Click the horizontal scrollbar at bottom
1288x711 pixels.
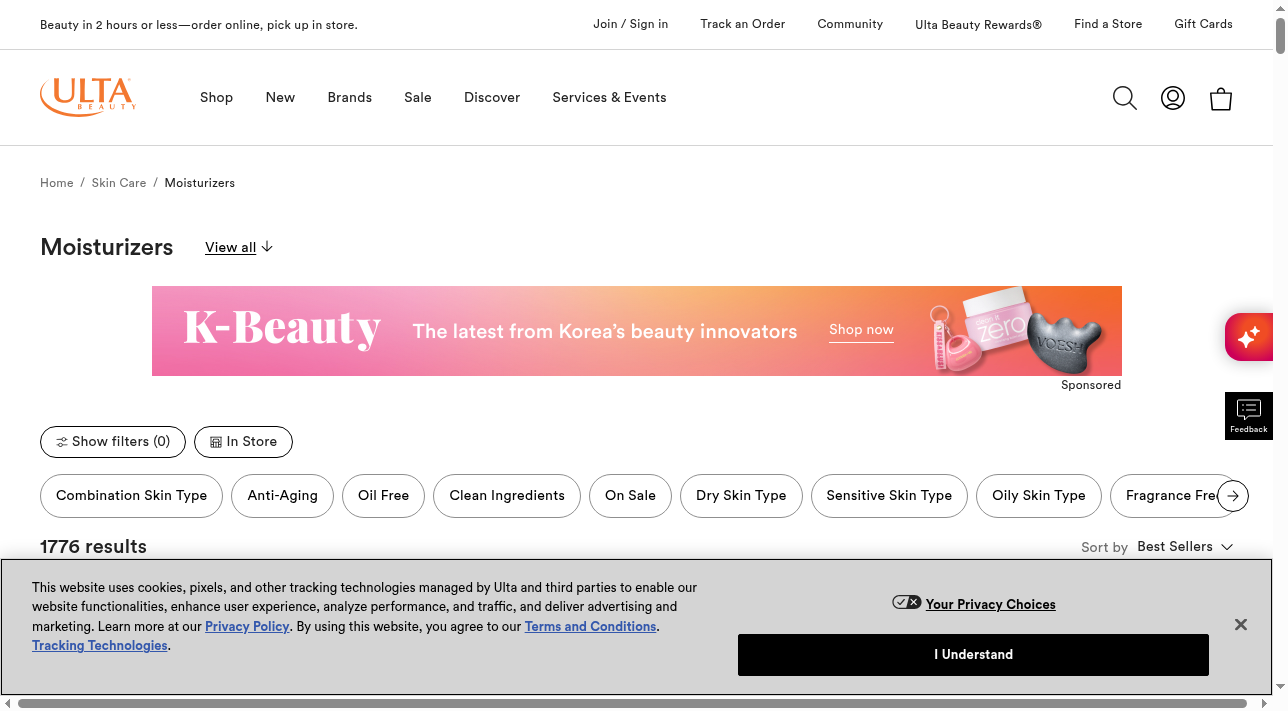(632, 704)
